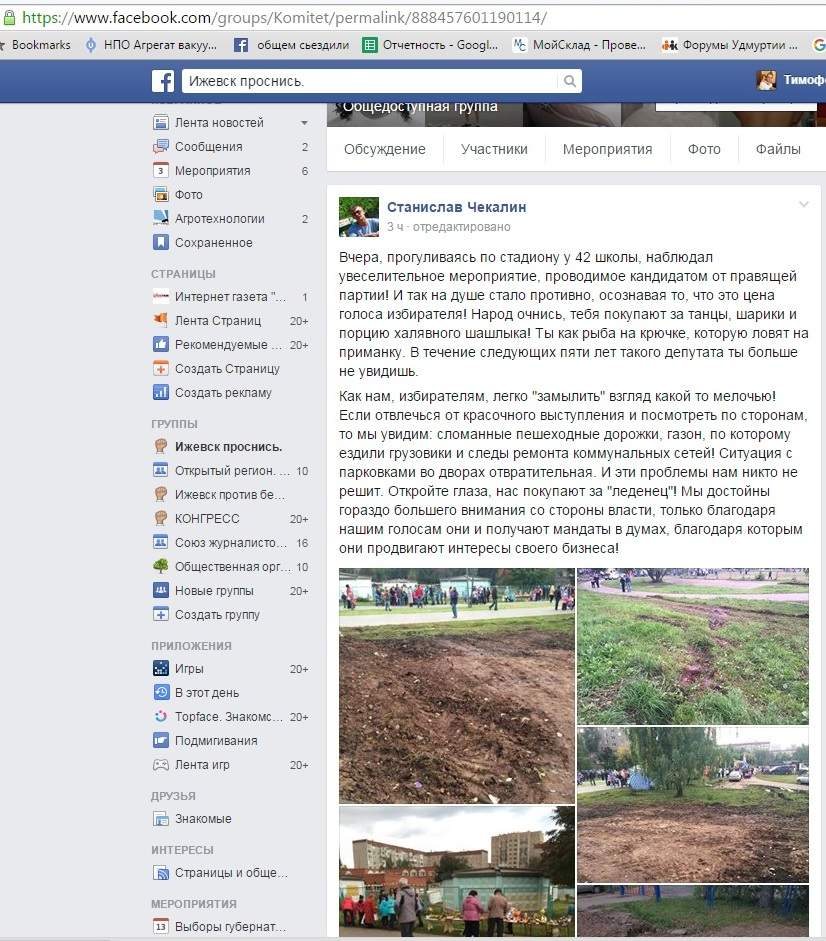The height and width of the screenshot is (941, 826).
Task: Click the Facebook logo icon
Action: (x=163, y=82)
